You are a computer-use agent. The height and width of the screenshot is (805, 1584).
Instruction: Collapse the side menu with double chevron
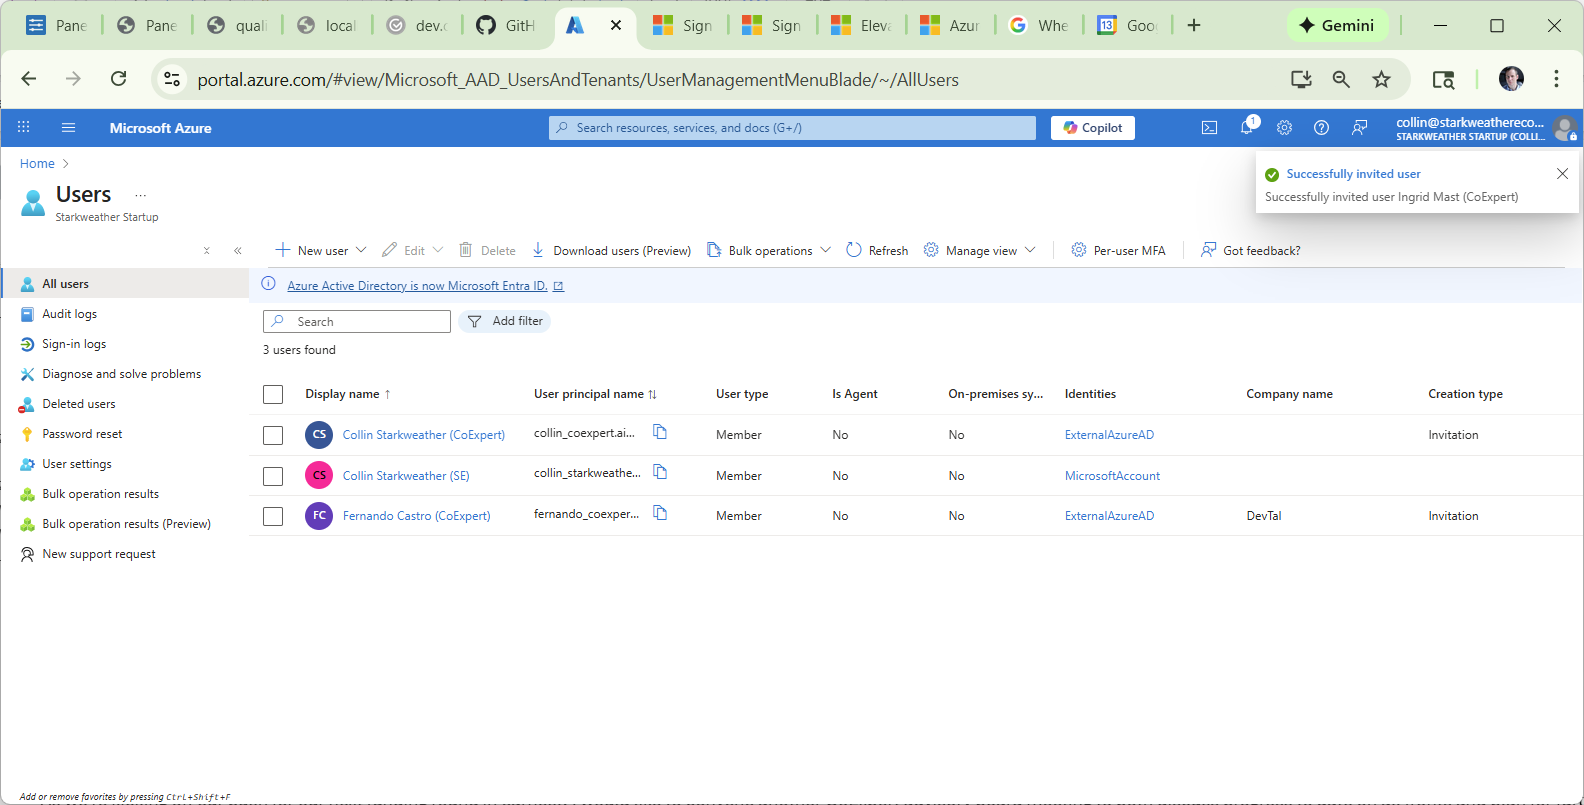pos(238,251)
